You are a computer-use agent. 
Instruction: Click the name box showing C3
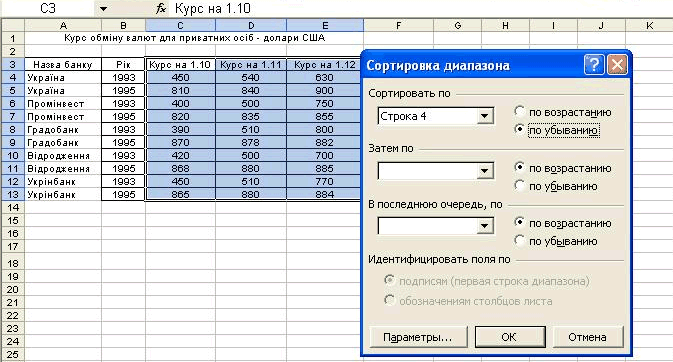tap(48, 8)
